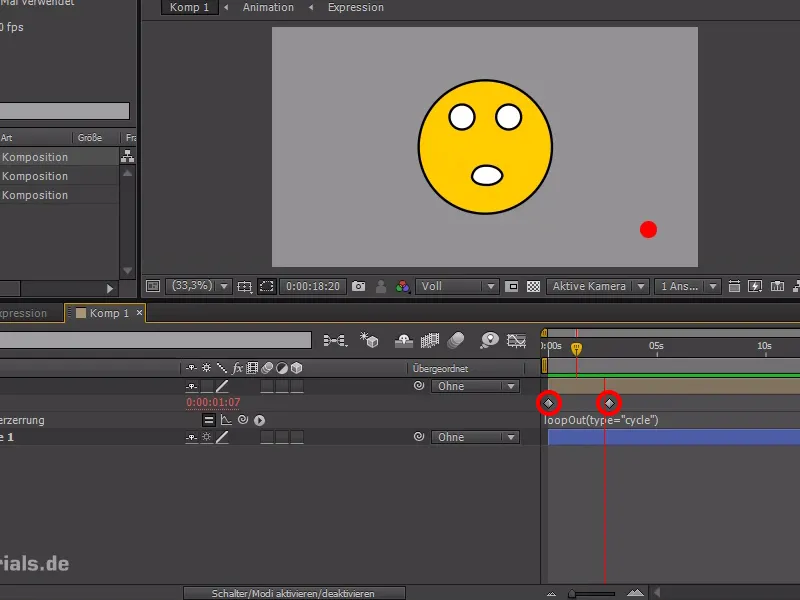Click the expression pick whip spiral

point(243,419)
